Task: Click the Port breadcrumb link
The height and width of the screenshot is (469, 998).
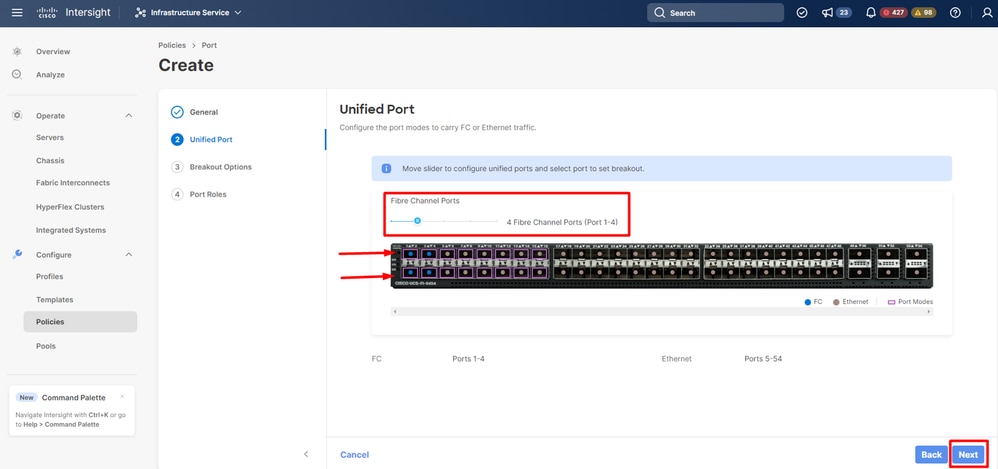Action: (x=209, y=45)
